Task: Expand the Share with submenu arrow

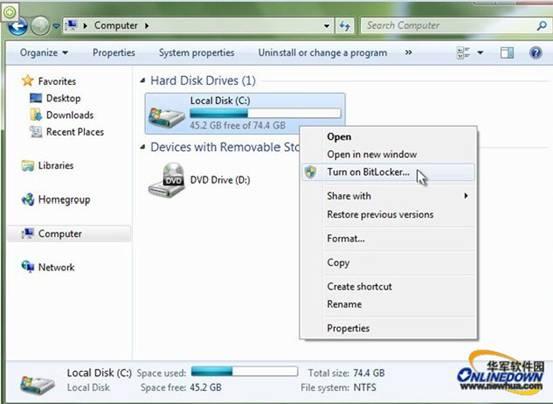Action: 466,196
